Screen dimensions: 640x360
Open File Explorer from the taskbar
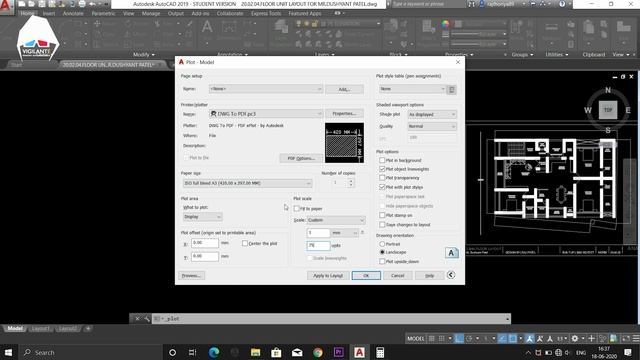(256, 352)
